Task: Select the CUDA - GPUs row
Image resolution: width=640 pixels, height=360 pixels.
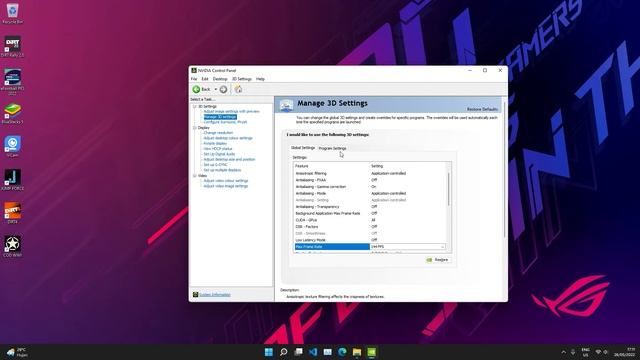Action: coord(370,220)
